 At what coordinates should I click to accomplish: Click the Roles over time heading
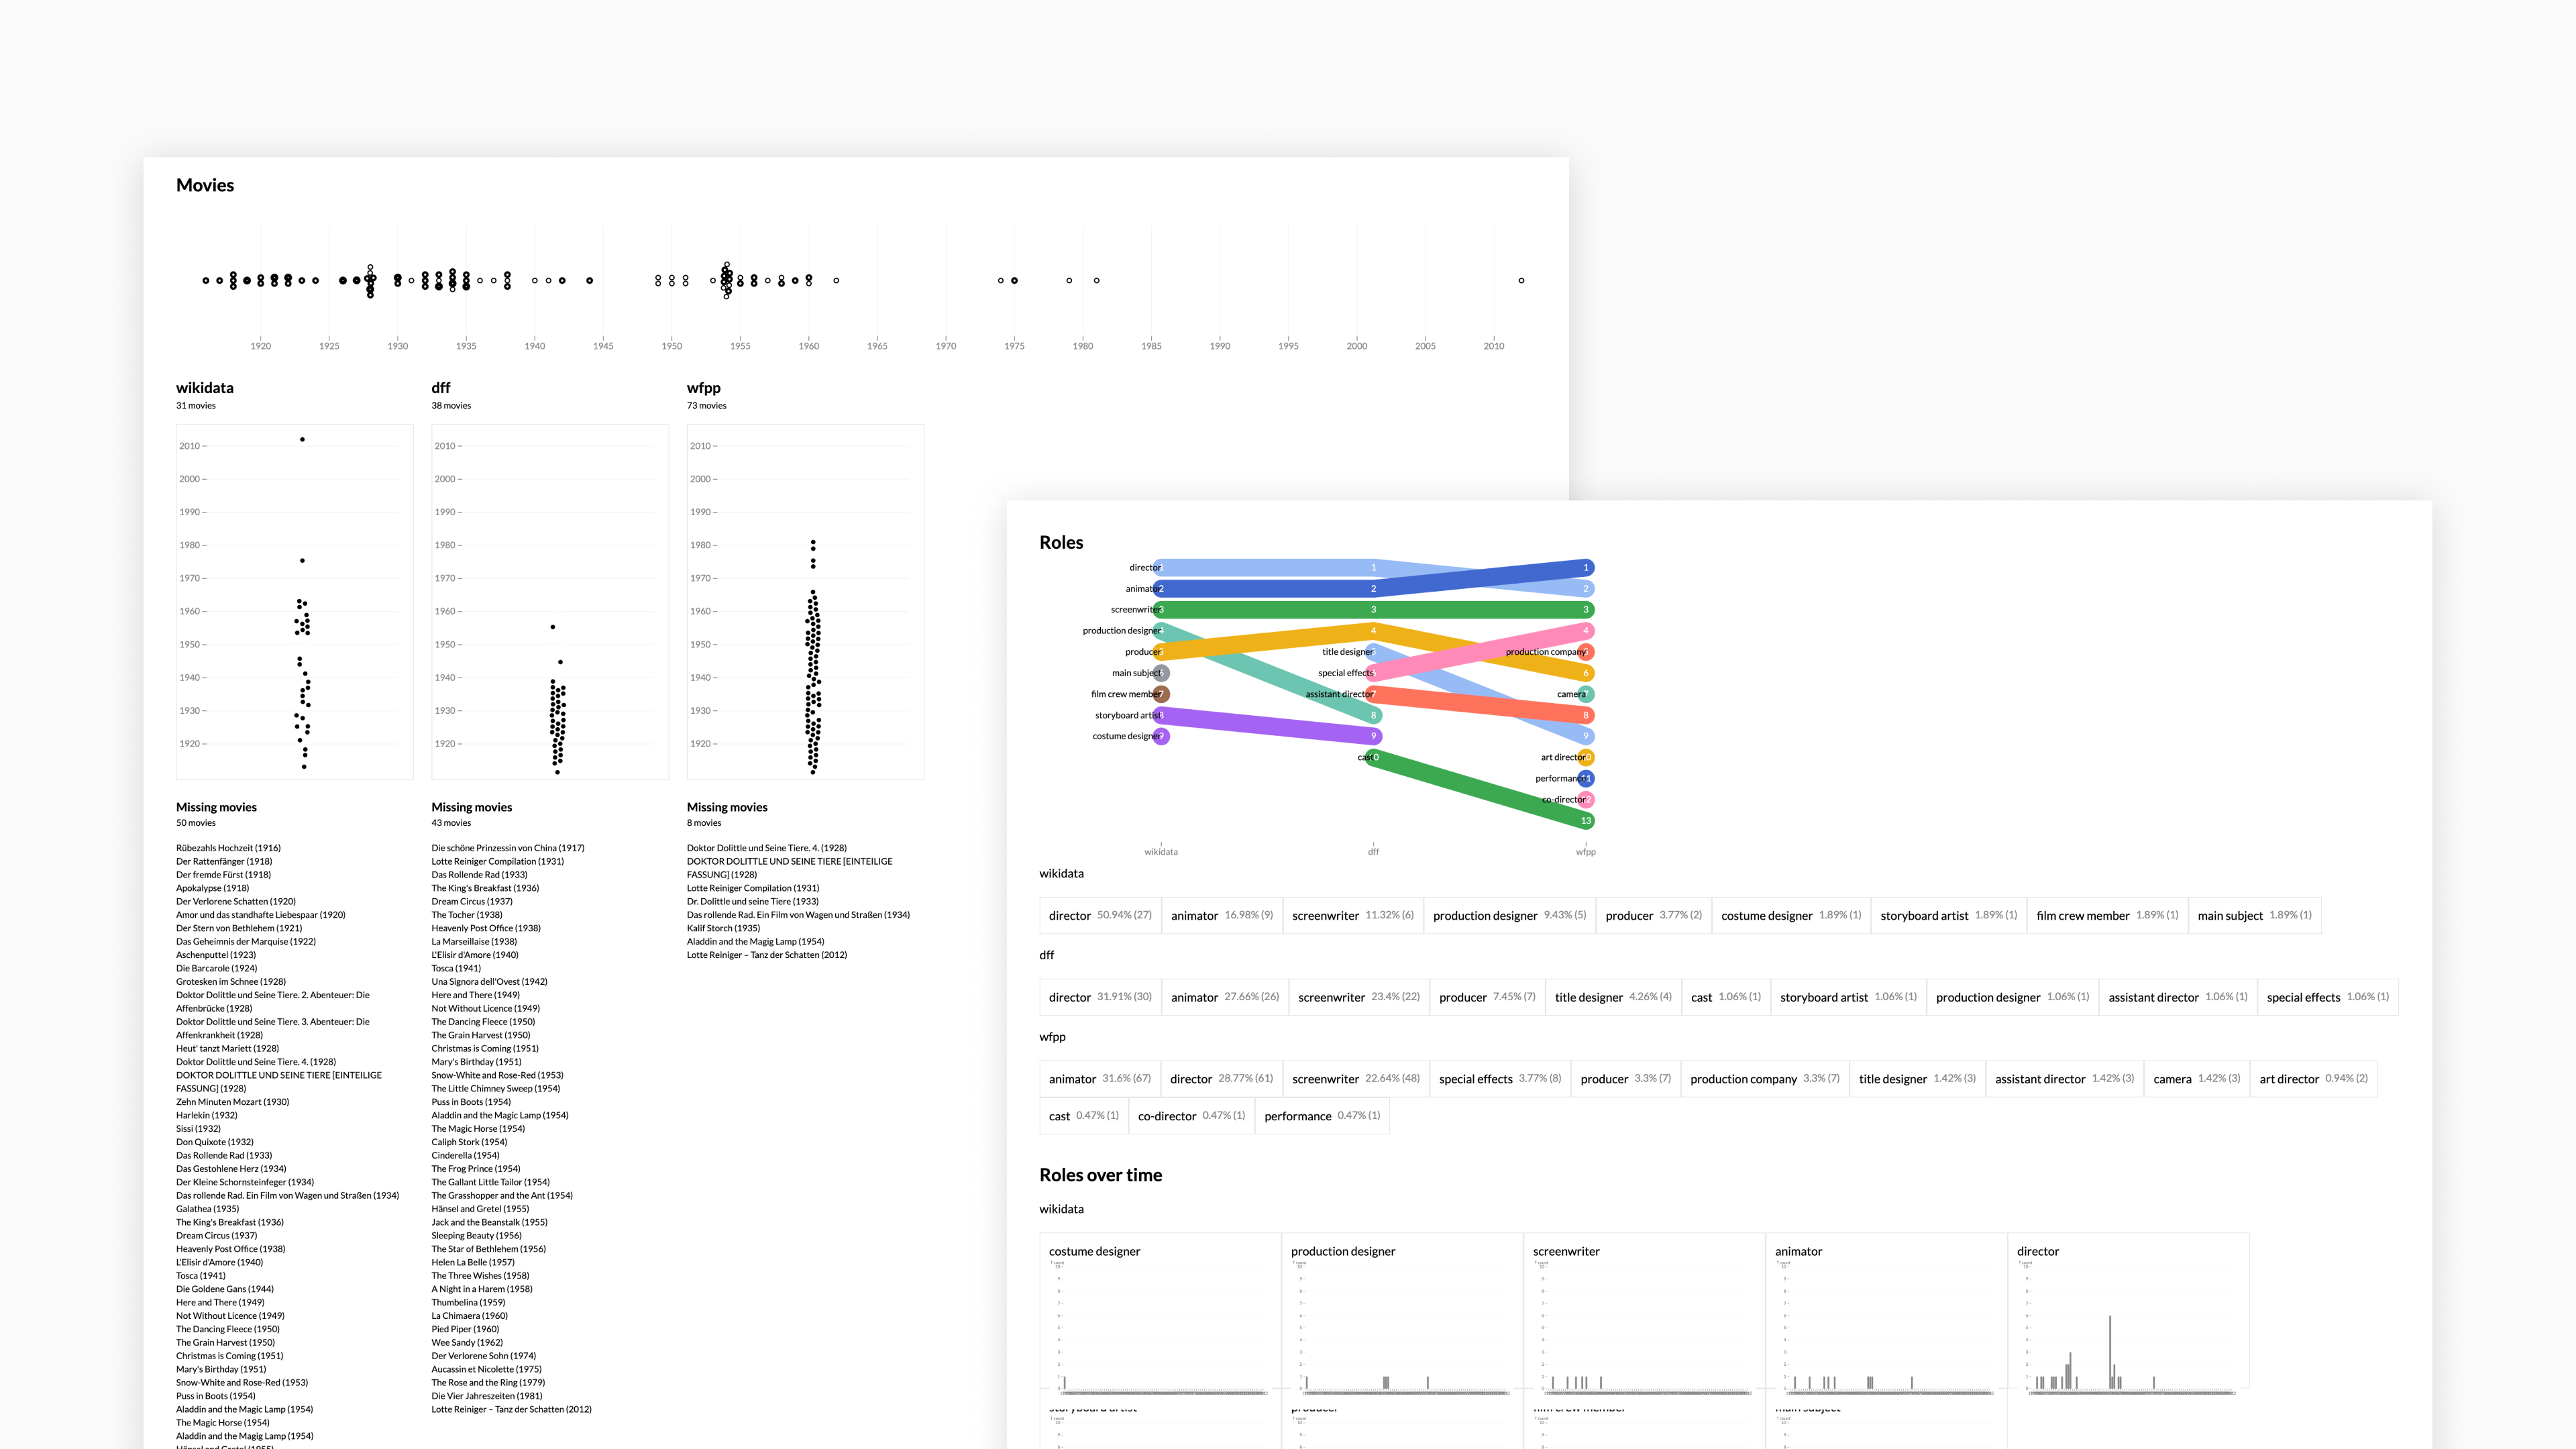(1100, 1175)
